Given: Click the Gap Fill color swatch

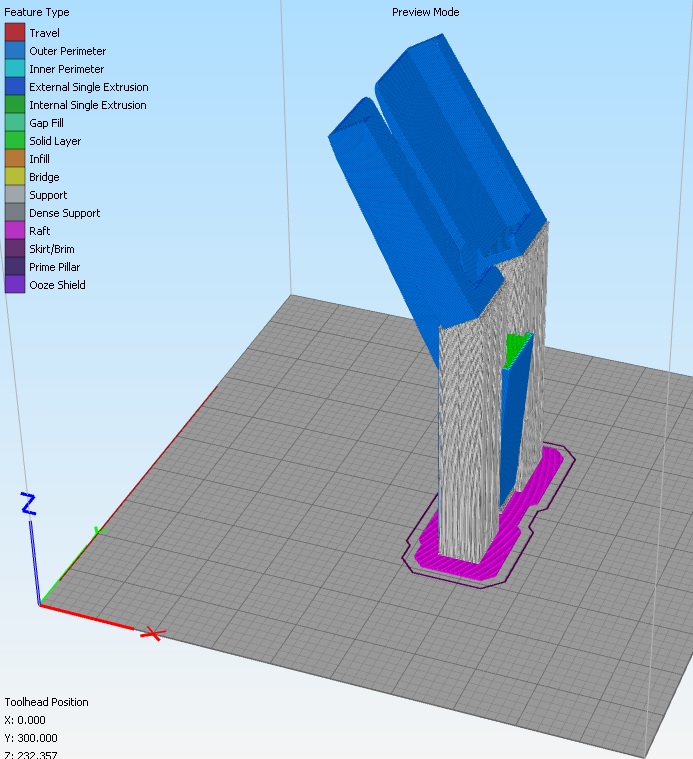Looking at the screenshot, I should (15, 122).
